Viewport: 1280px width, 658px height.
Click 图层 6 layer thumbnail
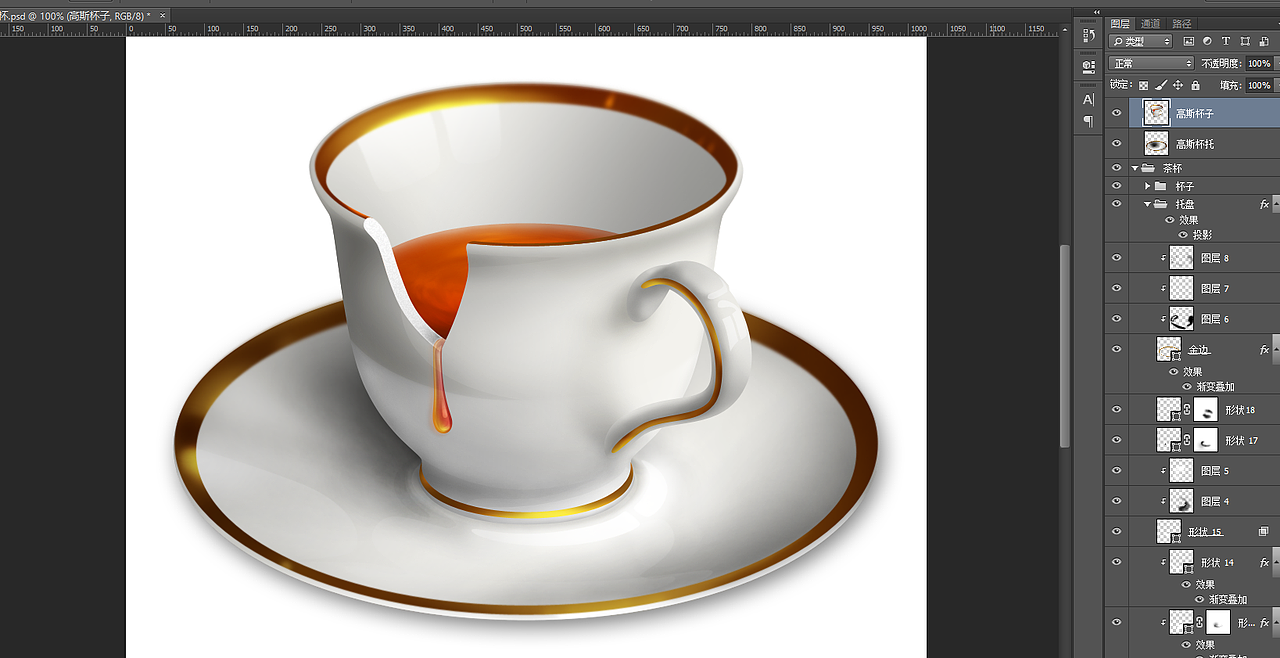(x=1182, y=319)
